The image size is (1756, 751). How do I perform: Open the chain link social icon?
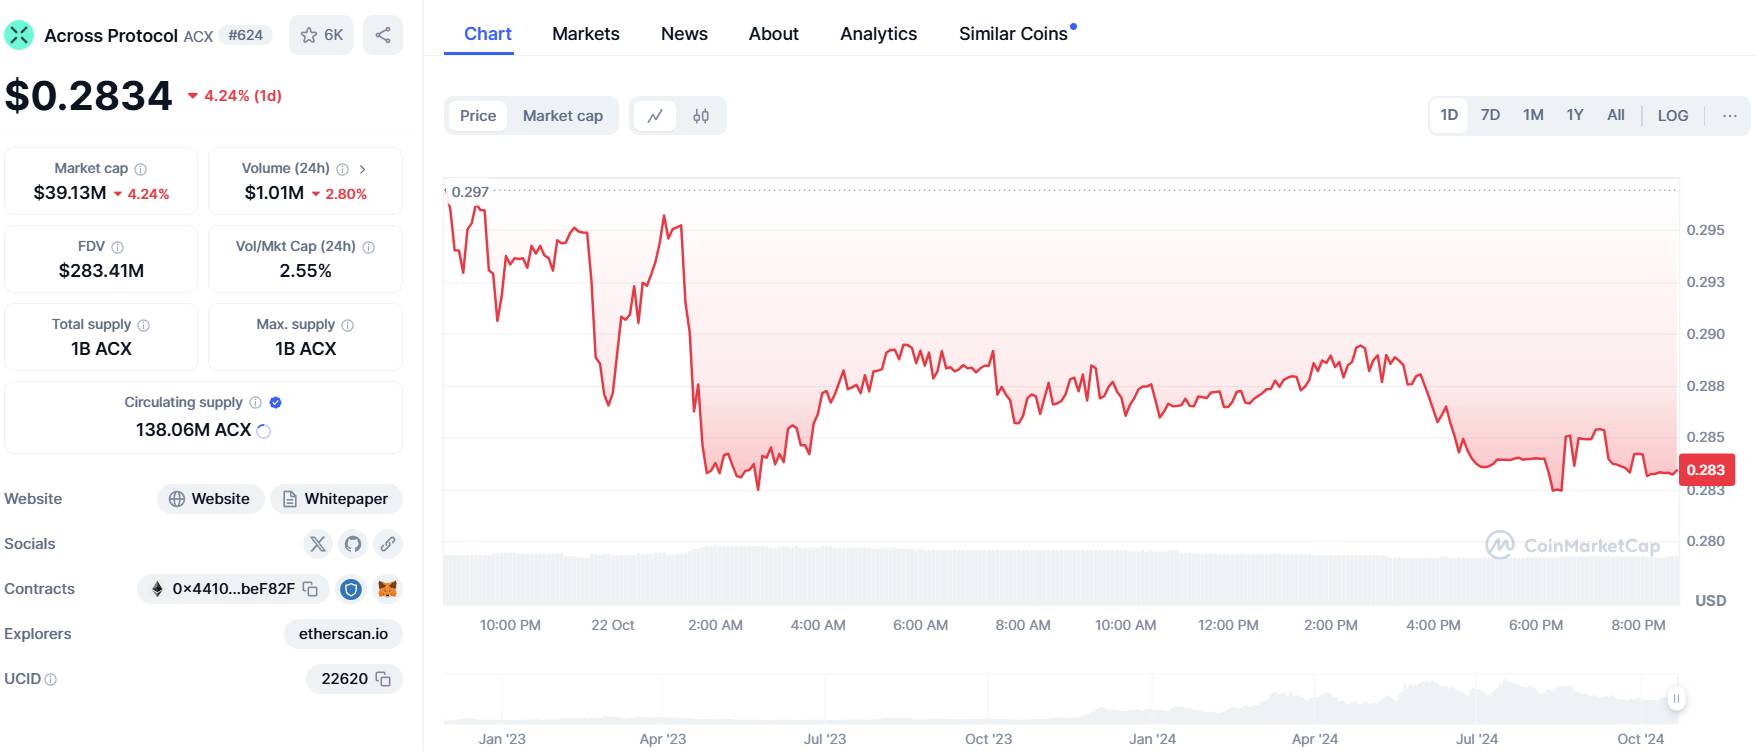click(388, 544)
